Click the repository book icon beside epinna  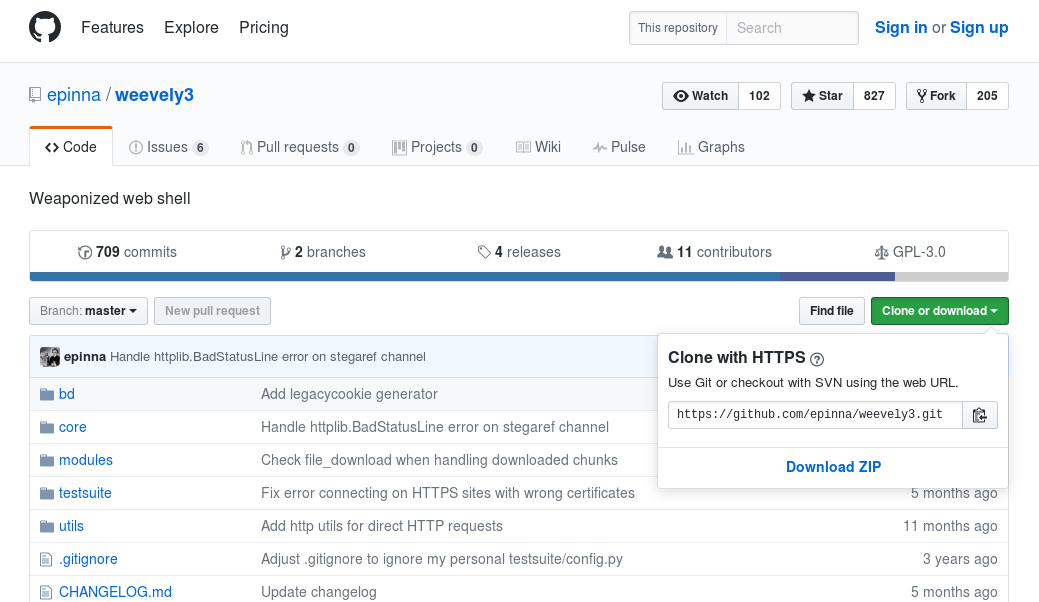pyautogui.click(x=35, y=95)
